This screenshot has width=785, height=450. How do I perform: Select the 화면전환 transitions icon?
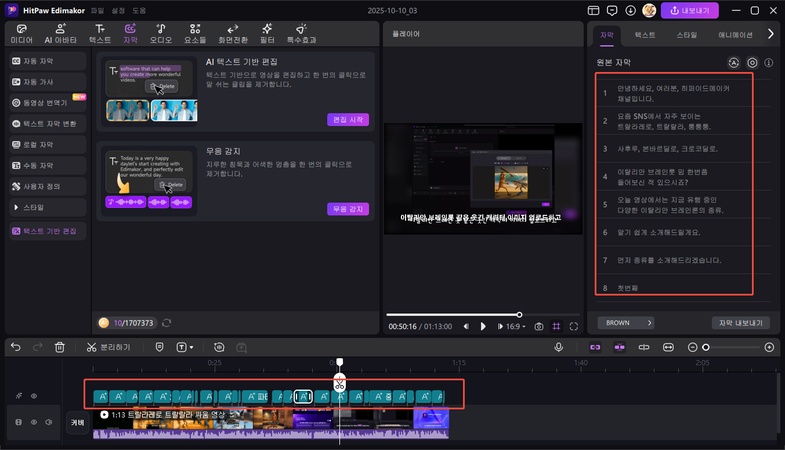tap(233, 34)
